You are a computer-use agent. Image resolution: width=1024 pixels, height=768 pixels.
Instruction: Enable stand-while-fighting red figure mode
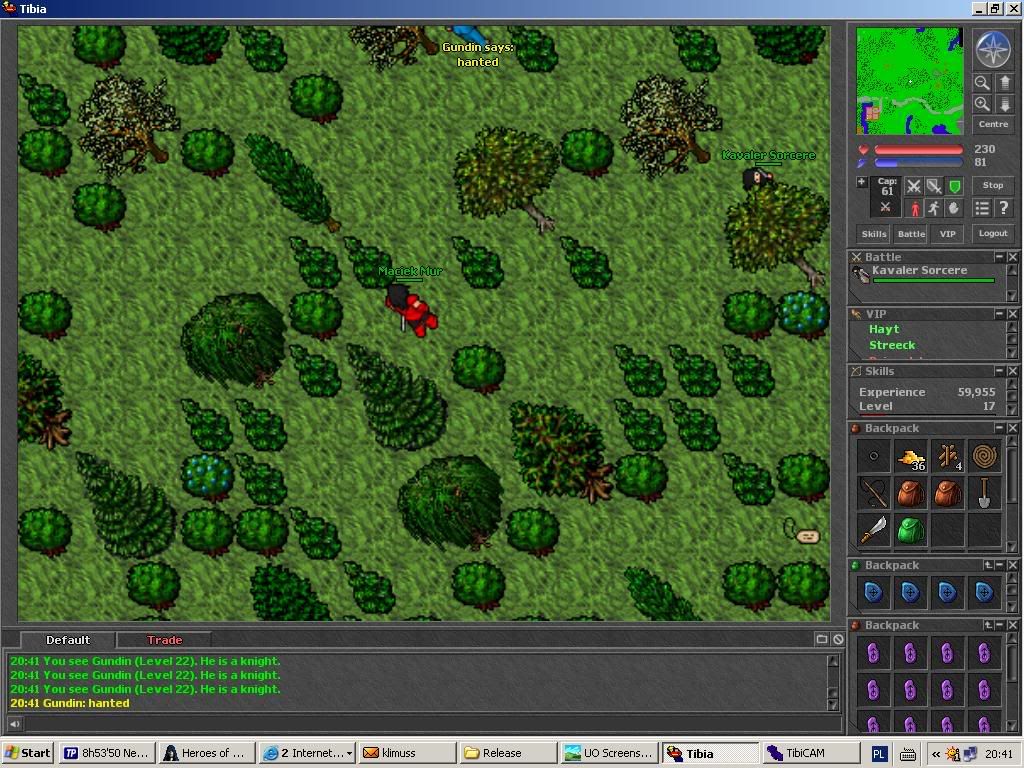click(x=914, y=208)
